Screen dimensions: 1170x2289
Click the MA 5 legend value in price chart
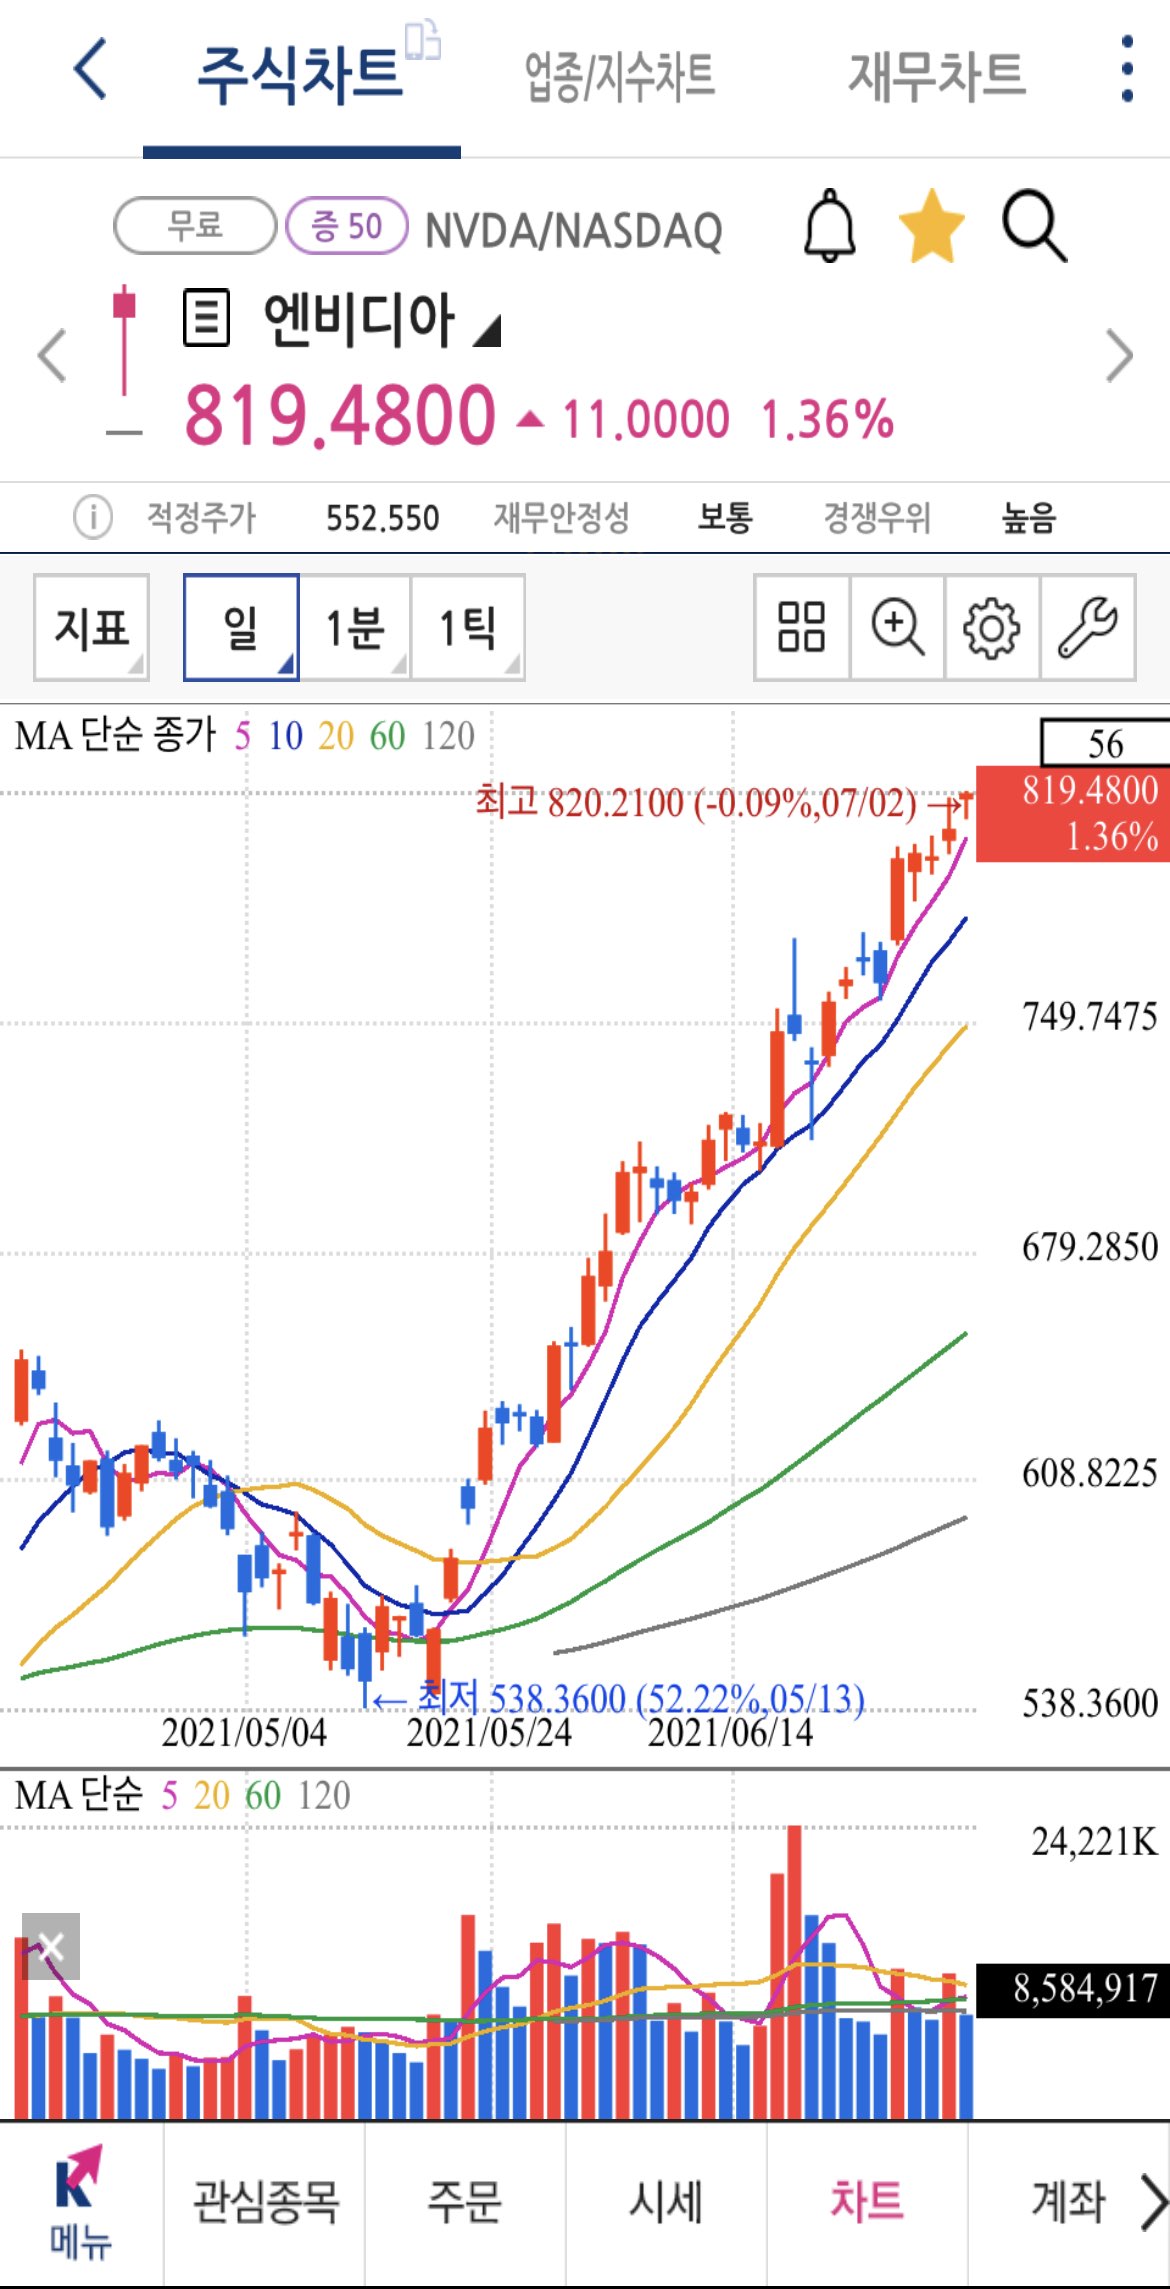tap(243, 736)
